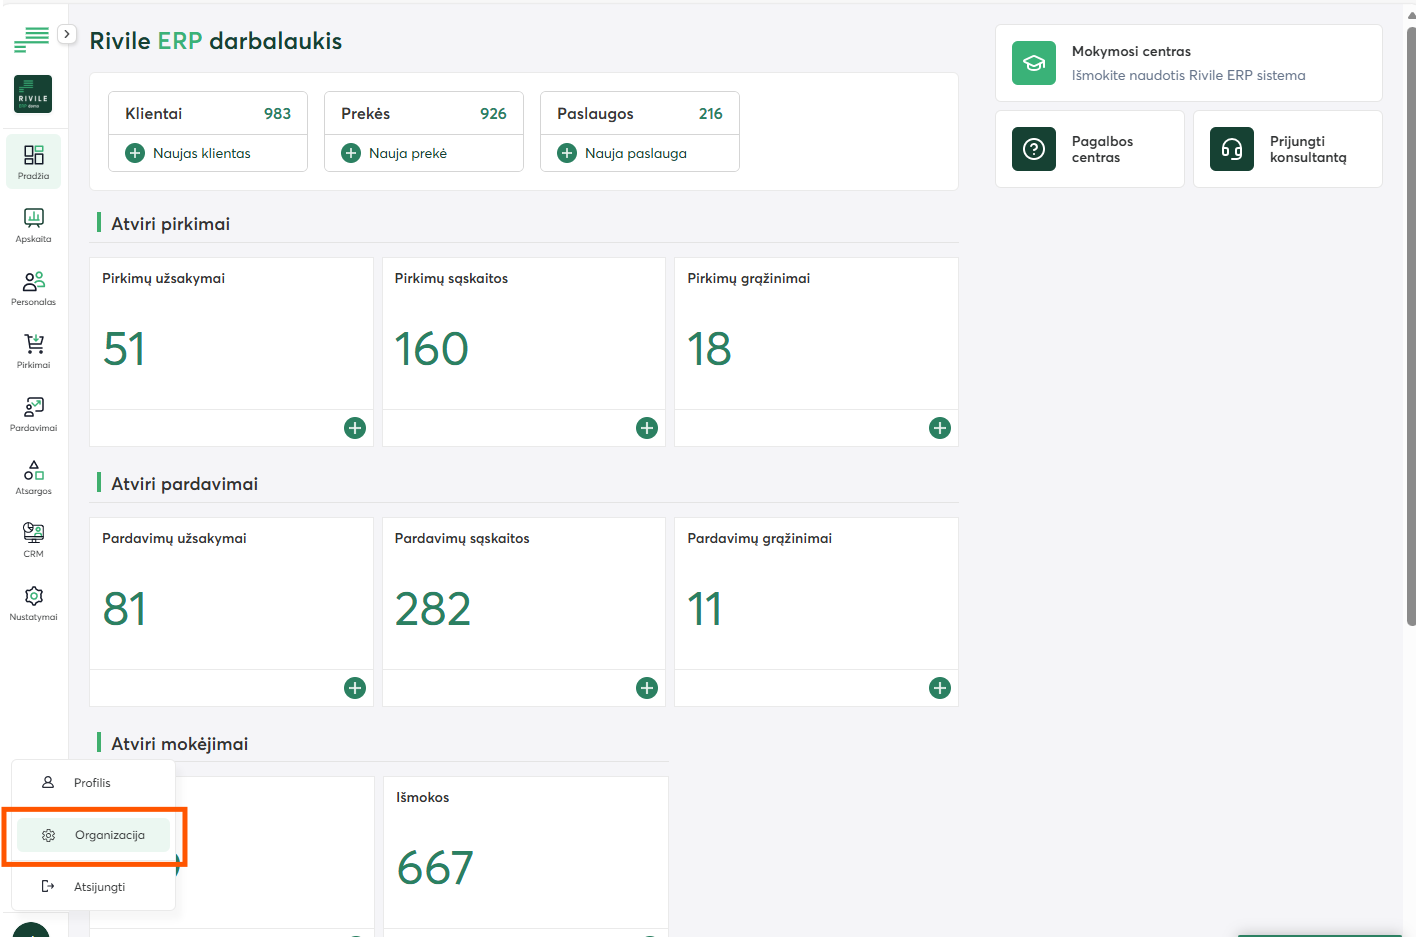Image resolution: width=1416 pixels, height=937 pixels.
Task: Add new Pirkimų užsakymai with plus
Action: (x=355, y=428)
